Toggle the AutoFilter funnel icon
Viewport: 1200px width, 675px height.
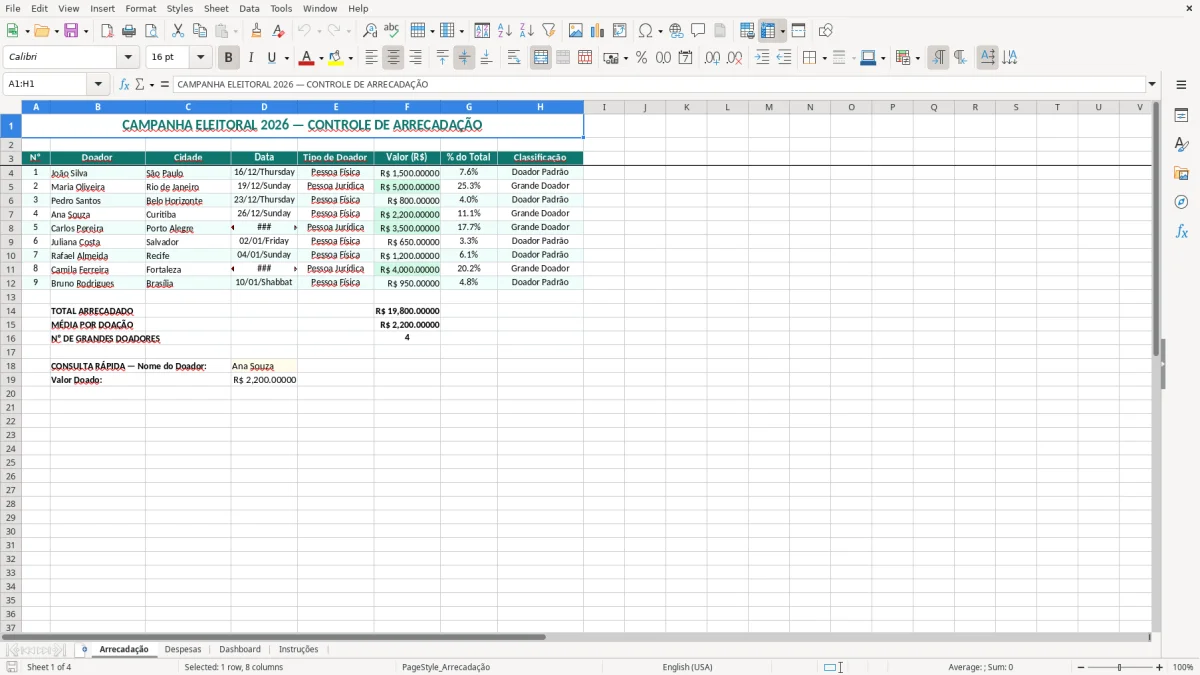[x=549, y=31]
